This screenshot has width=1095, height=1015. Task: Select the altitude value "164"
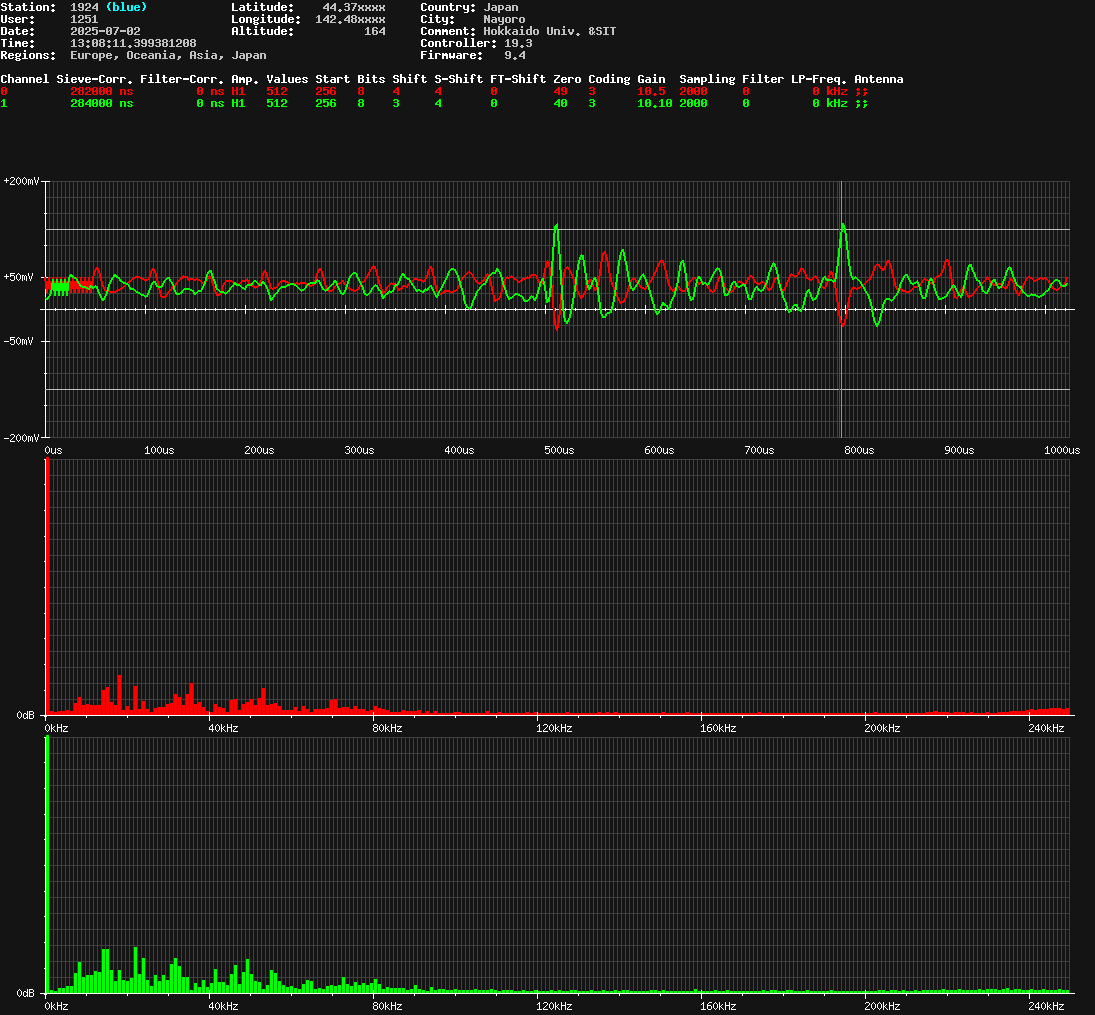(x=374, y=31)
